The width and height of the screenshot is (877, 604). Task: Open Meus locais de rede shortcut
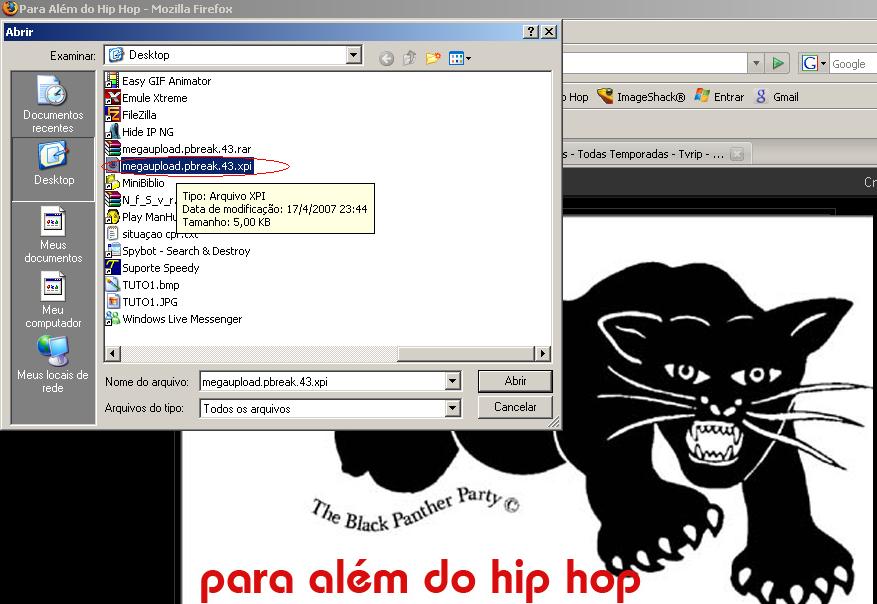tap(53, 364)
